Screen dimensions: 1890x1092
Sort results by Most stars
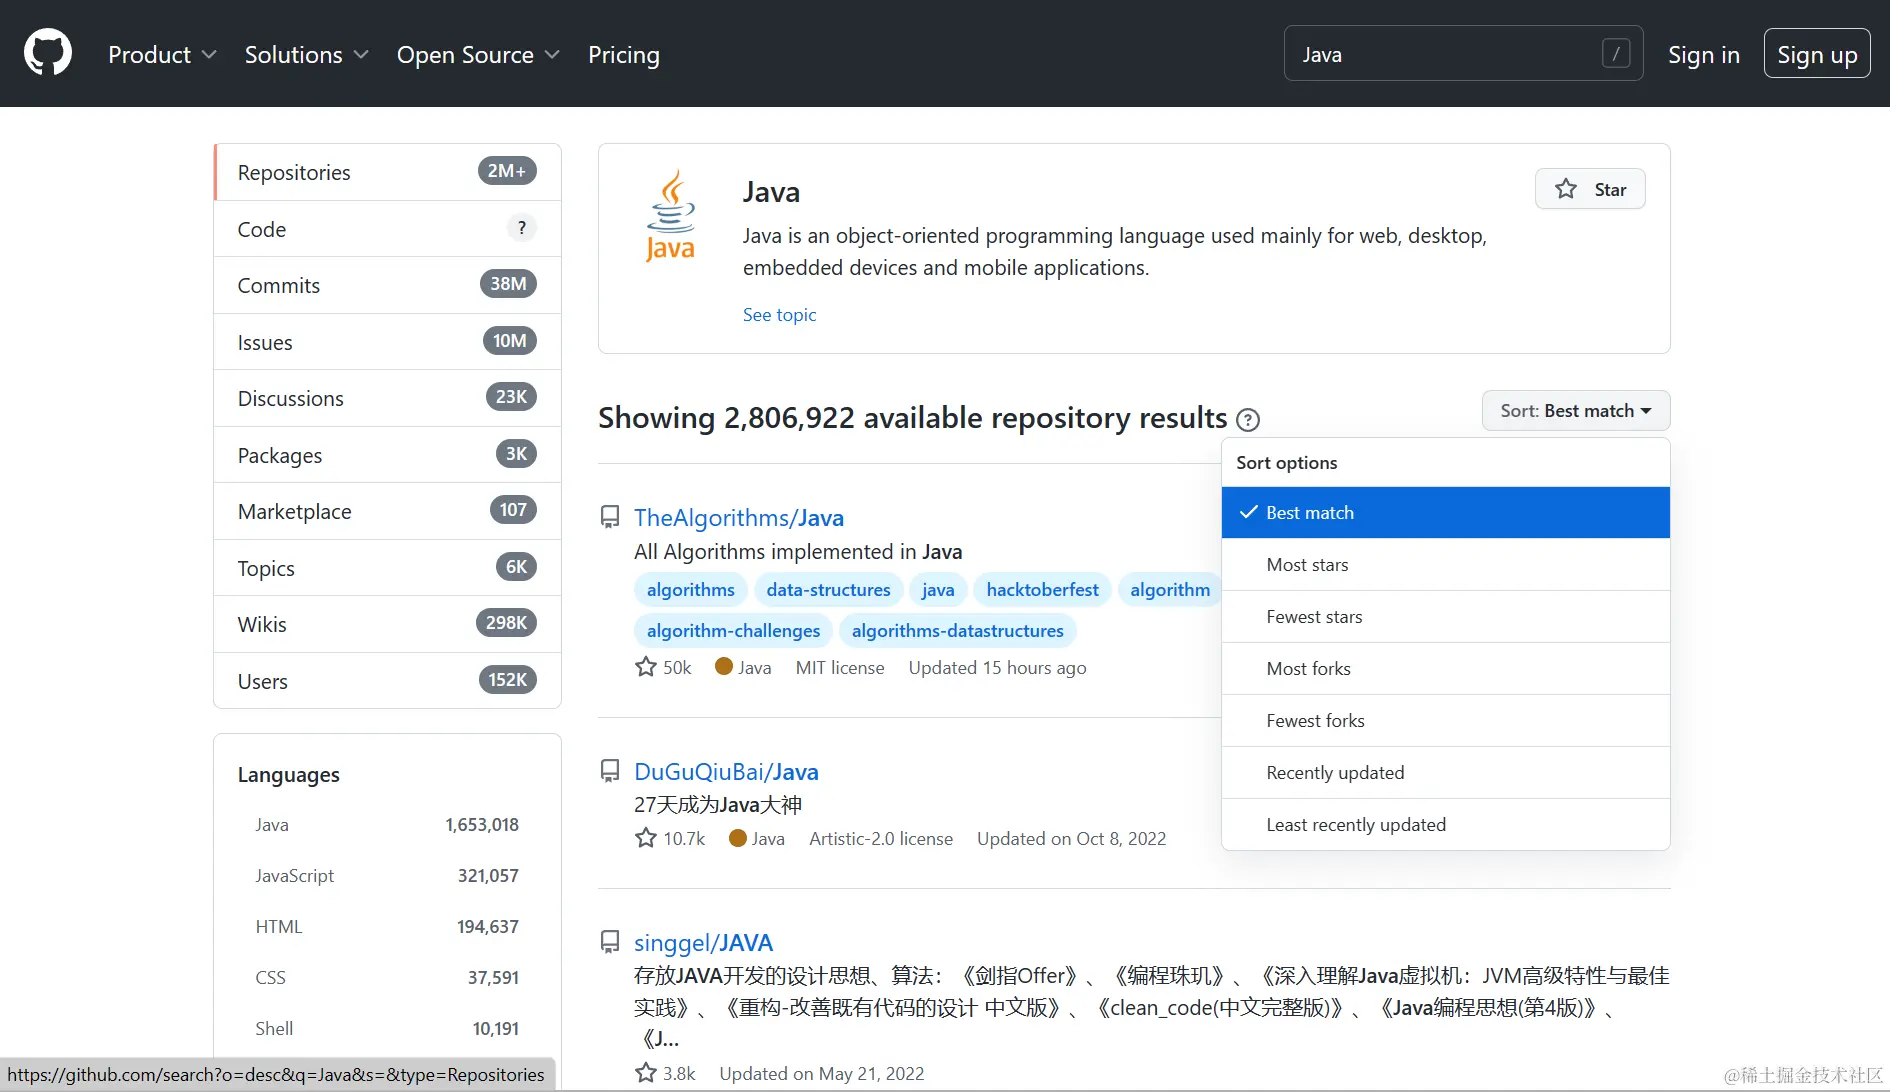1446,565
